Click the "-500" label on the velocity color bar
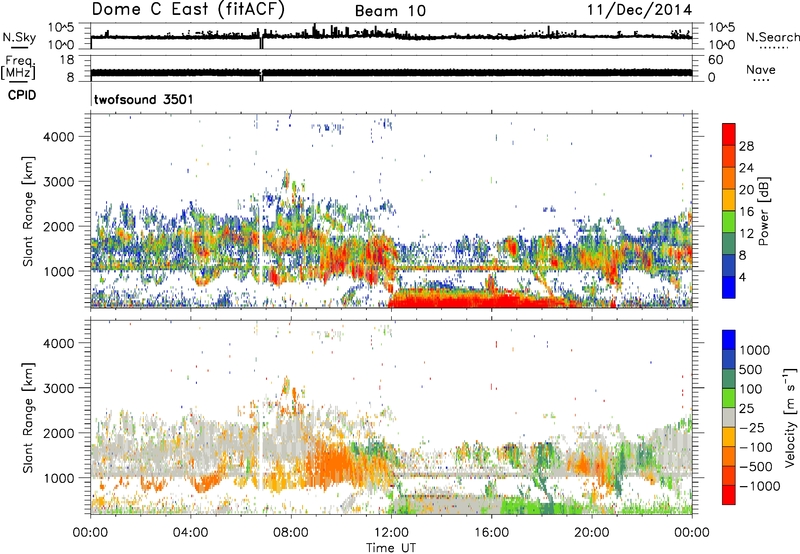The width and height of the screenshot is (800, 554). pyautogui.click(x=755, y=467)
